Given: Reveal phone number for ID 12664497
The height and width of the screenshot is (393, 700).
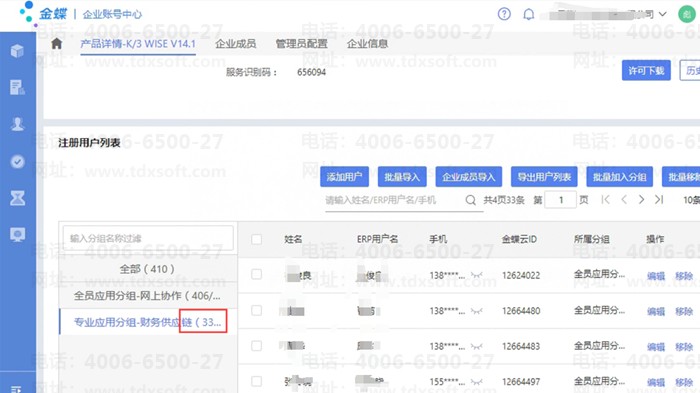Looking at the screenshot, I should coord(476,382).
